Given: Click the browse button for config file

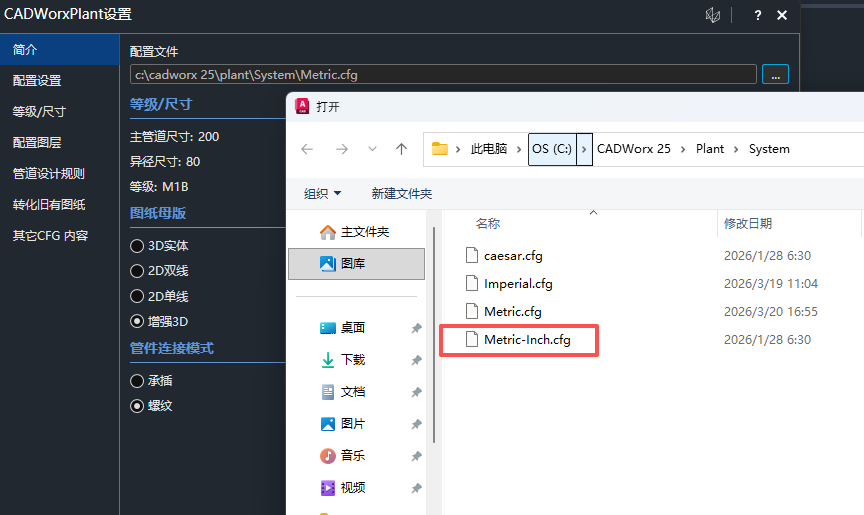Looking at the screenshot, I should point(775,74).
